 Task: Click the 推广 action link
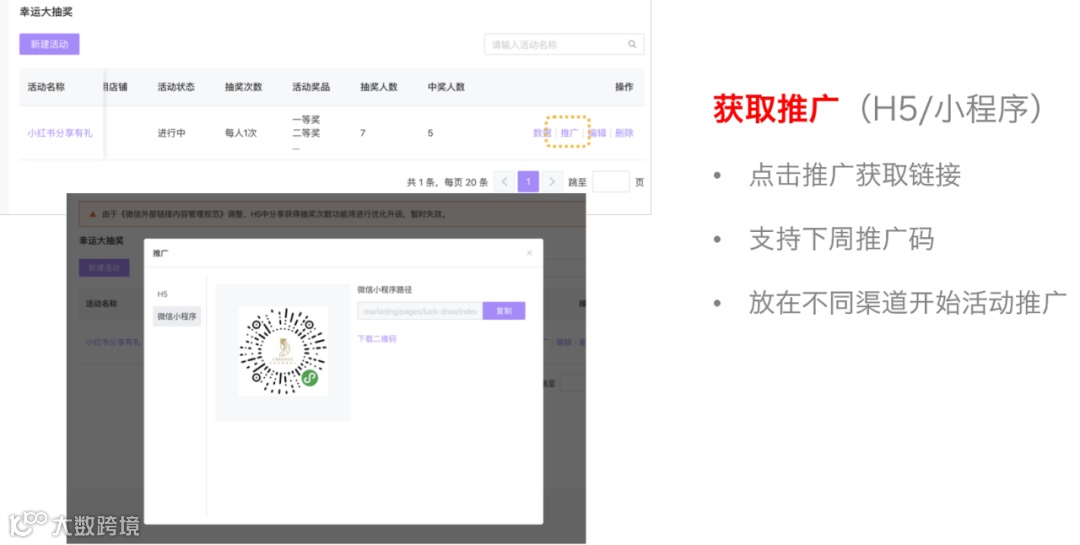(x=569, y=133)
